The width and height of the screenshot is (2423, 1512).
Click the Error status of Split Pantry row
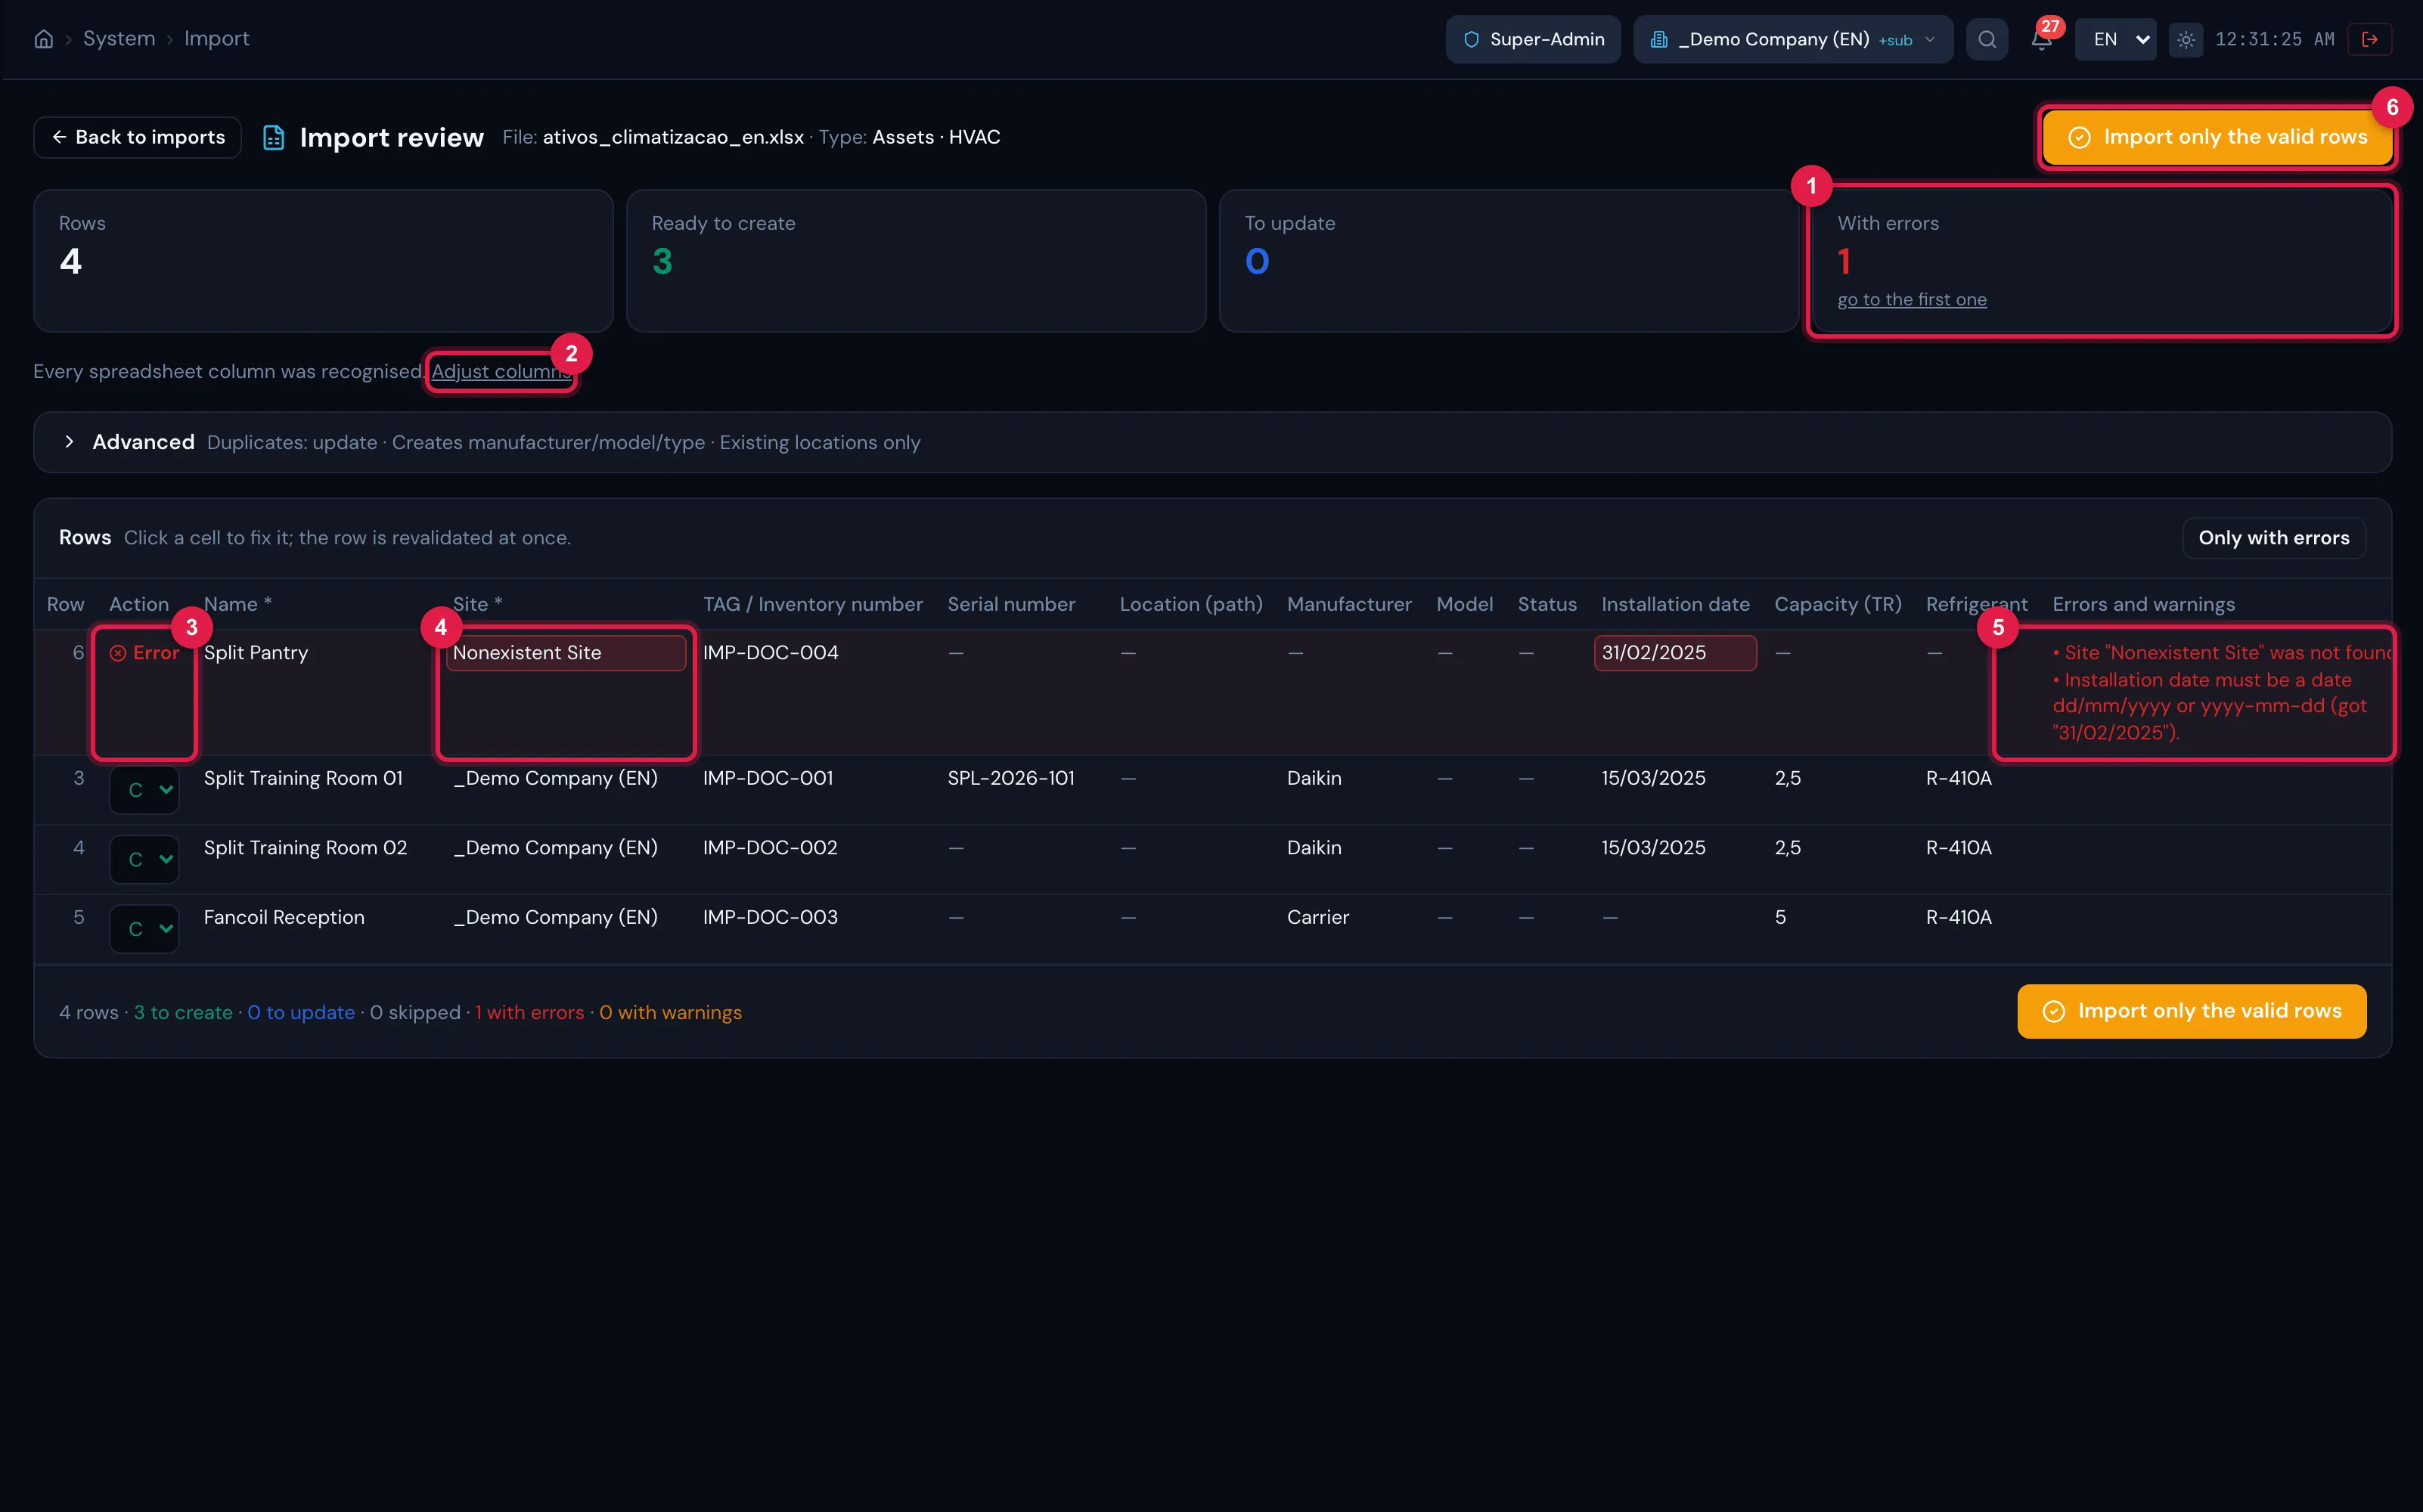tap(144, 653)
